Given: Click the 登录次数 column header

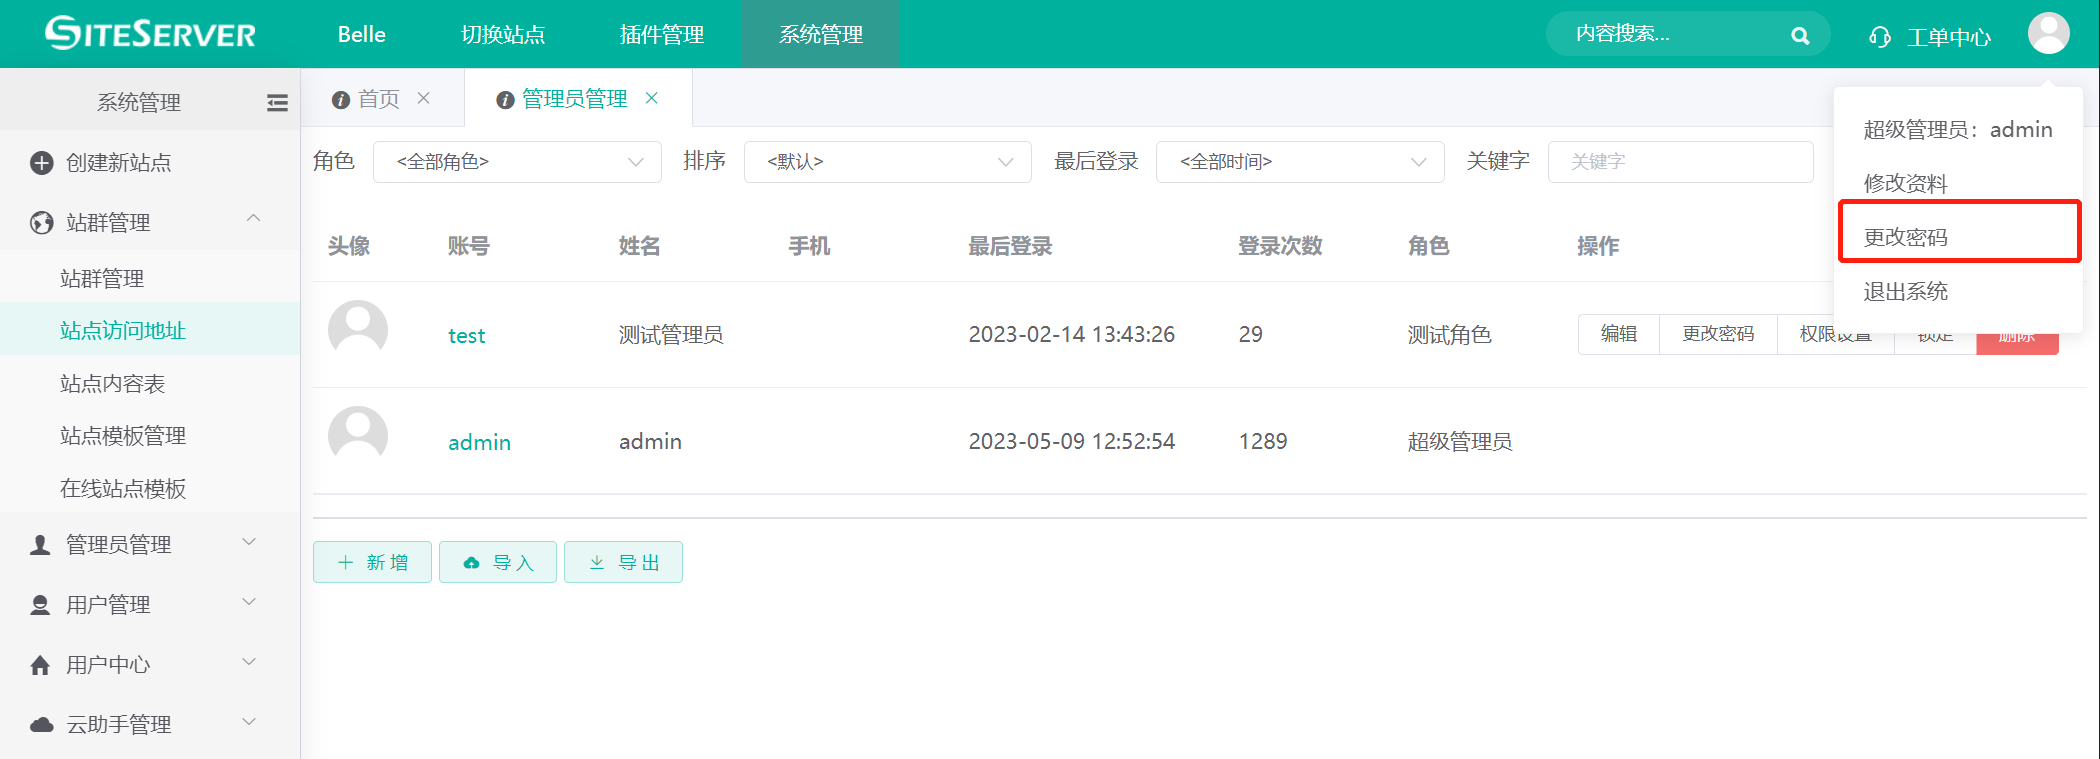Looking at the screenshot, I should pyautogui.click(x=1280, y=246).
